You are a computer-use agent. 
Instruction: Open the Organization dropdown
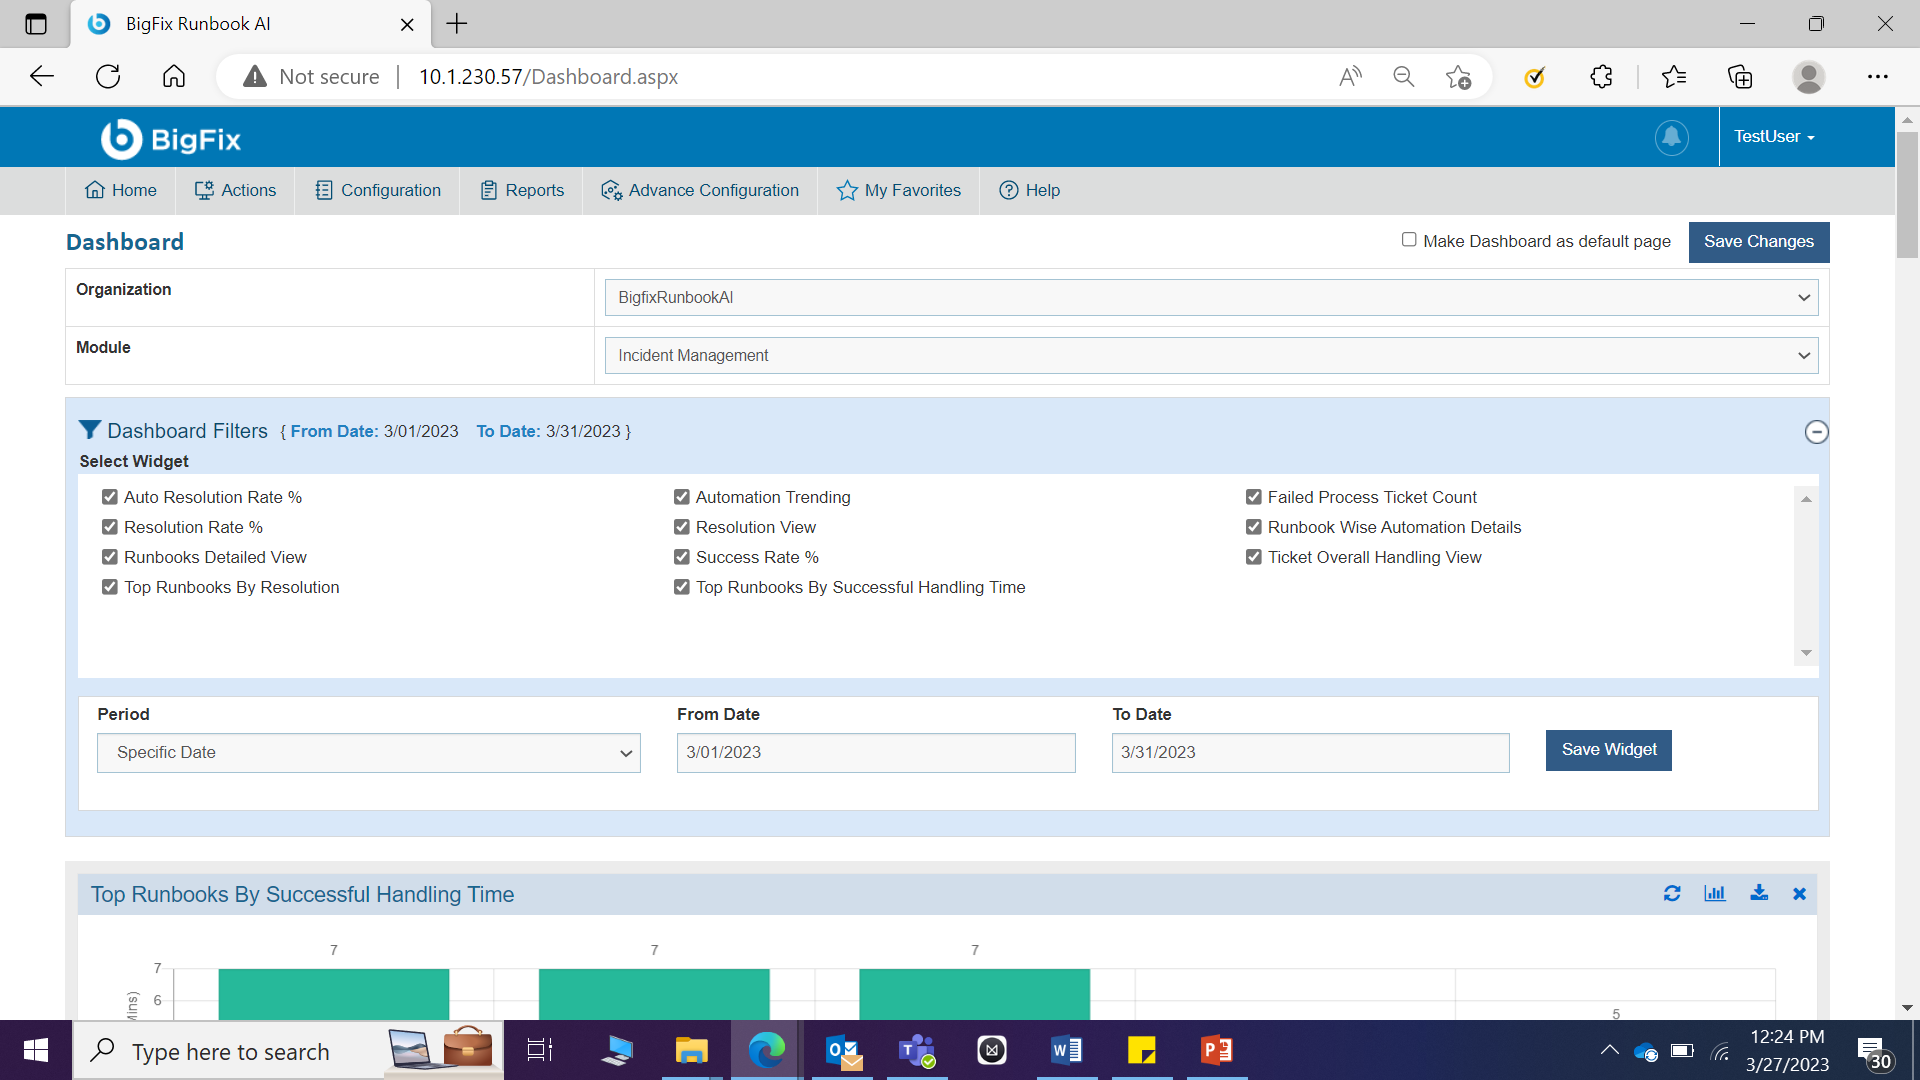[x=1211, y=297]
